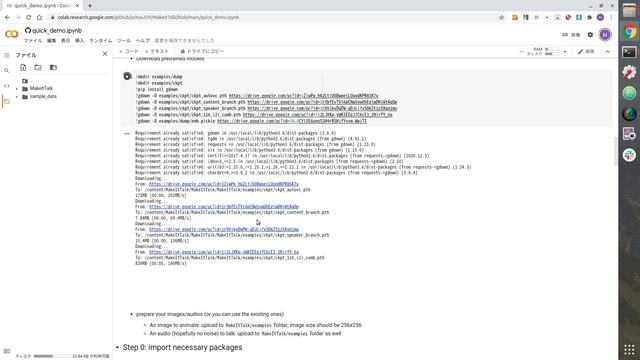Collapse the Colab header with chevron
The image size is (640, 360).
click(x=607, y=51)
